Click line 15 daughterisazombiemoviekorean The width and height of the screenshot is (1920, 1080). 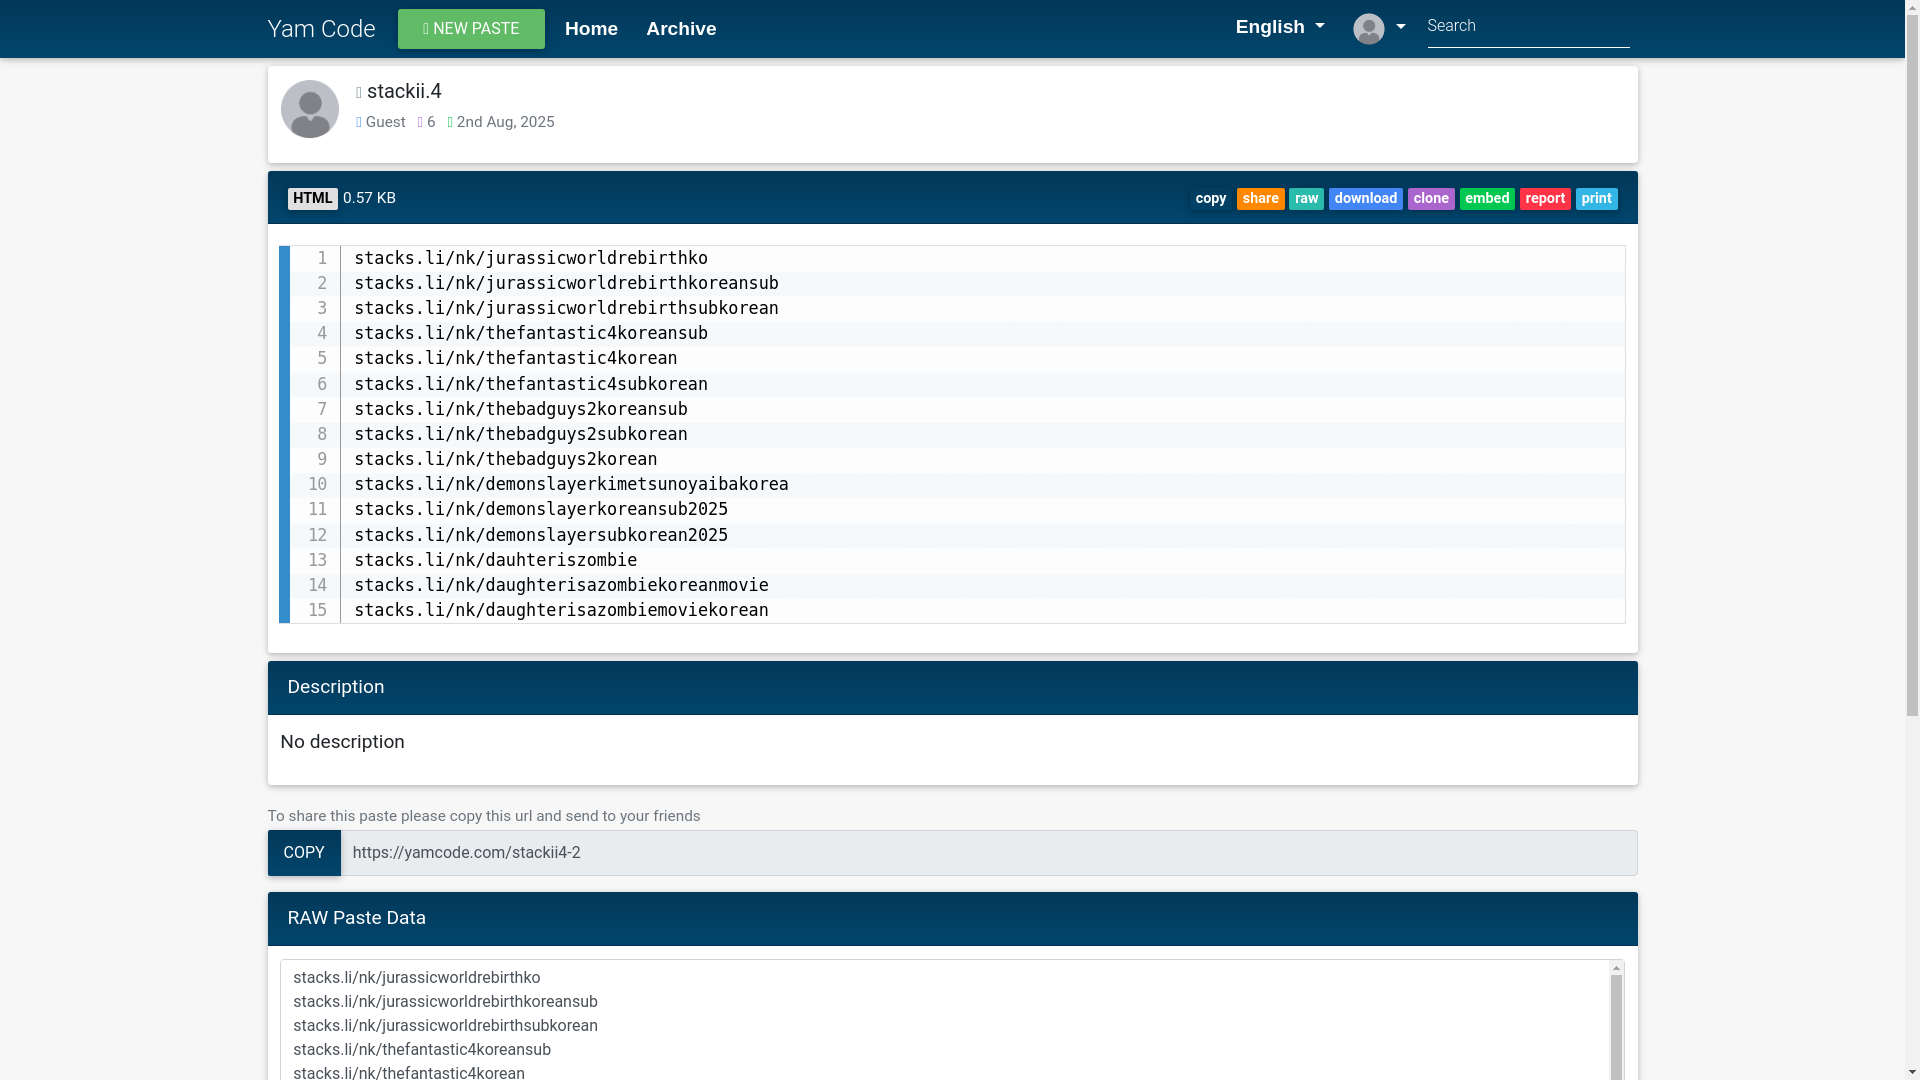tap(561, 610)
